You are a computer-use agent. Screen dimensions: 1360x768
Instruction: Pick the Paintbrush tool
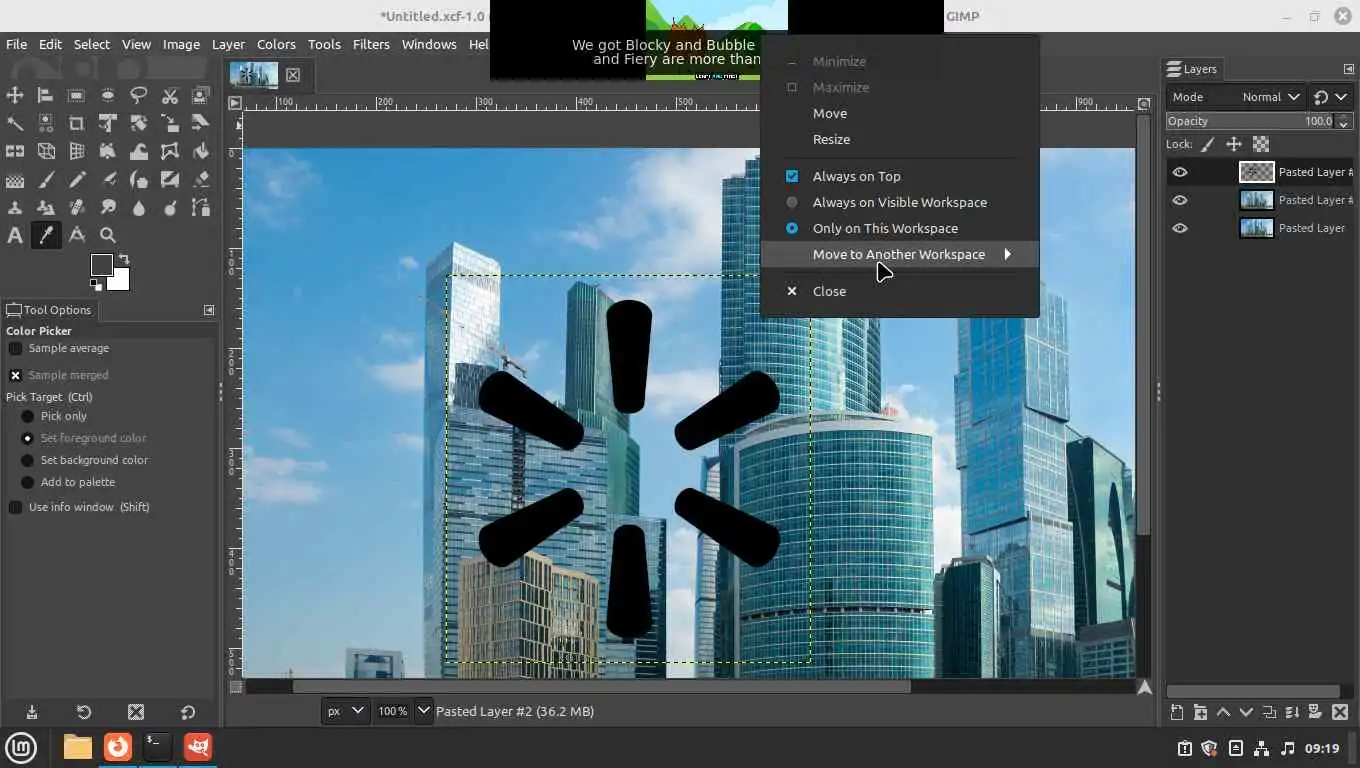[x=46, y=180]
